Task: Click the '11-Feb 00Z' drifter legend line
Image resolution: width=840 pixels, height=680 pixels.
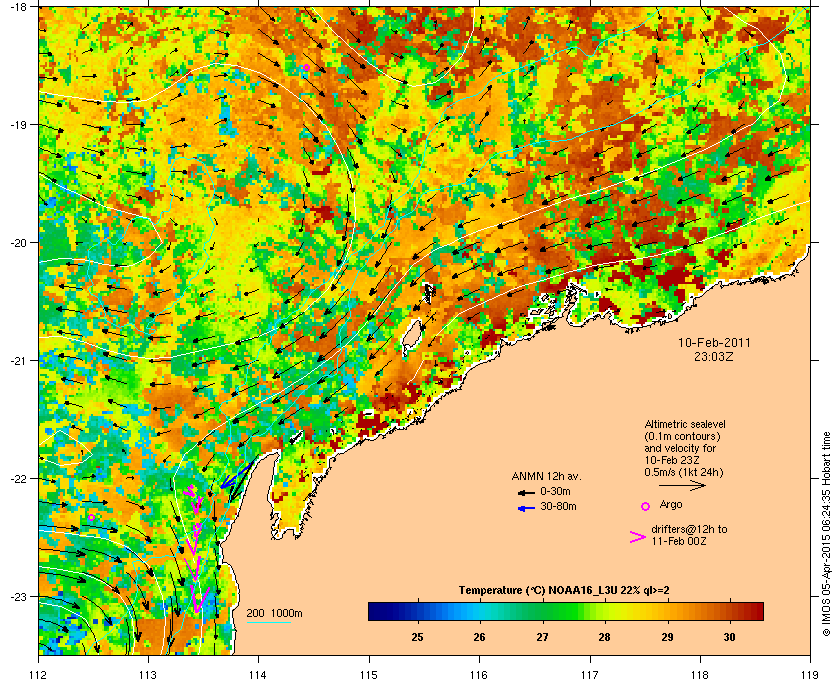Action: [679, 541]
